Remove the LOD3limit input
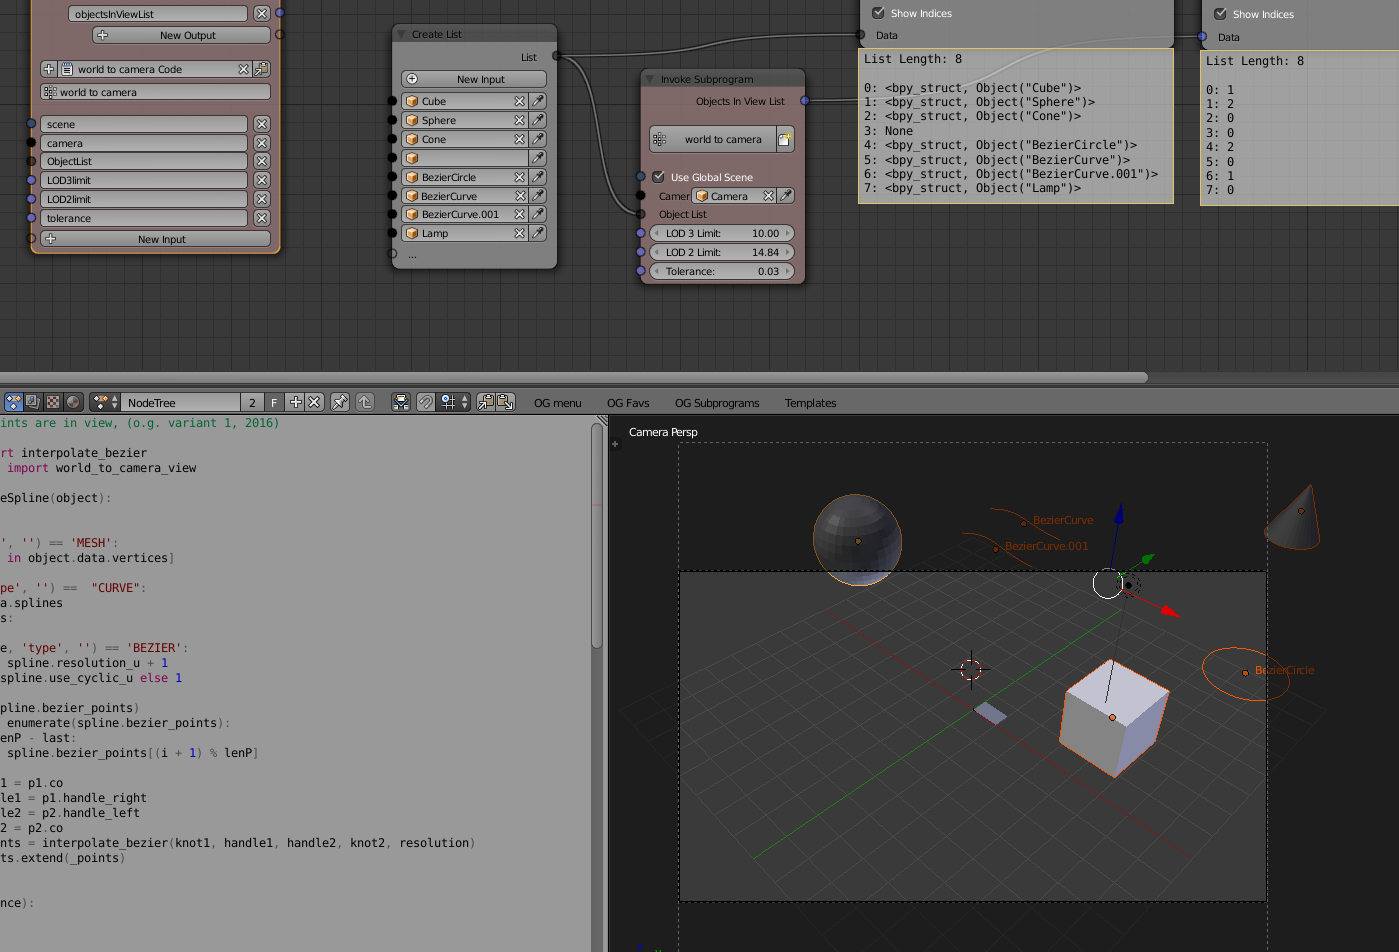Image resolution: width=1399 pixels, height=952 pixels. point(261,180)
